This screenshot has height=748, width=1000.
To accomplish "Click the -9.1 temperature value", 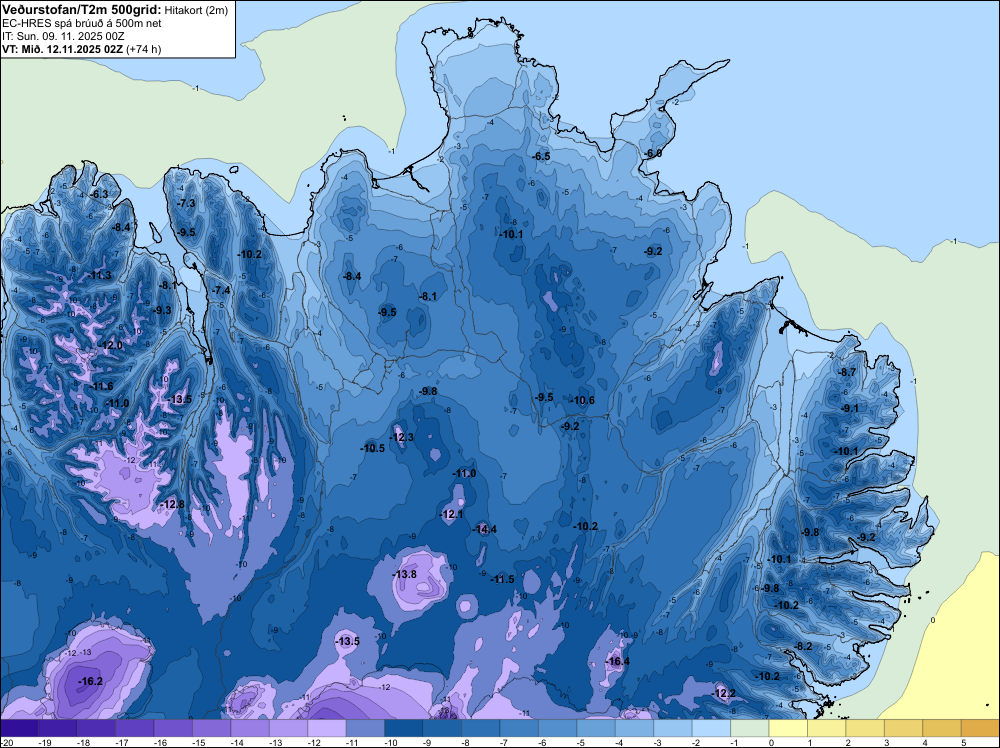I will click(849, 409).
